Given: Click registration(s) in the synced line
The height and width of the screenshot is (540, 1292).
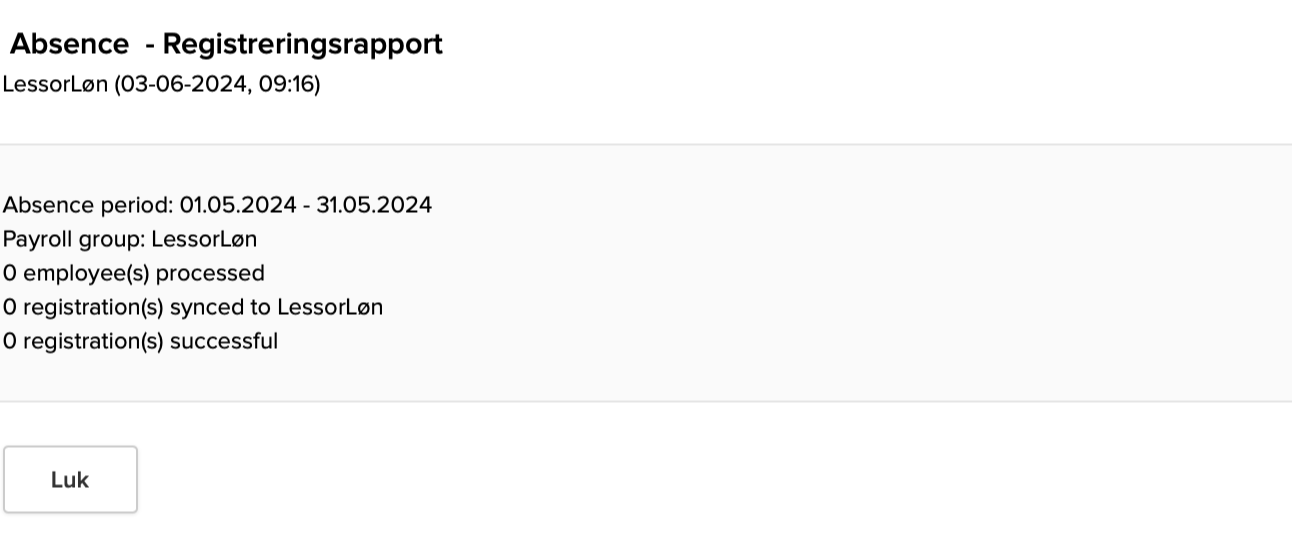Looking at the screenshot, I should coord(93,307).
